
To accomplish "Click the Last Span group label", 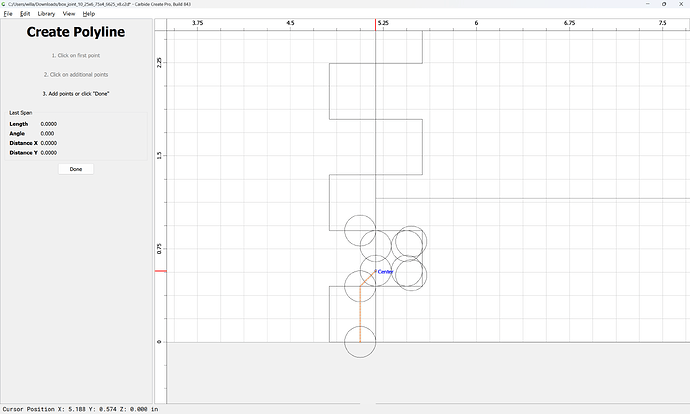I will (21, 113).
